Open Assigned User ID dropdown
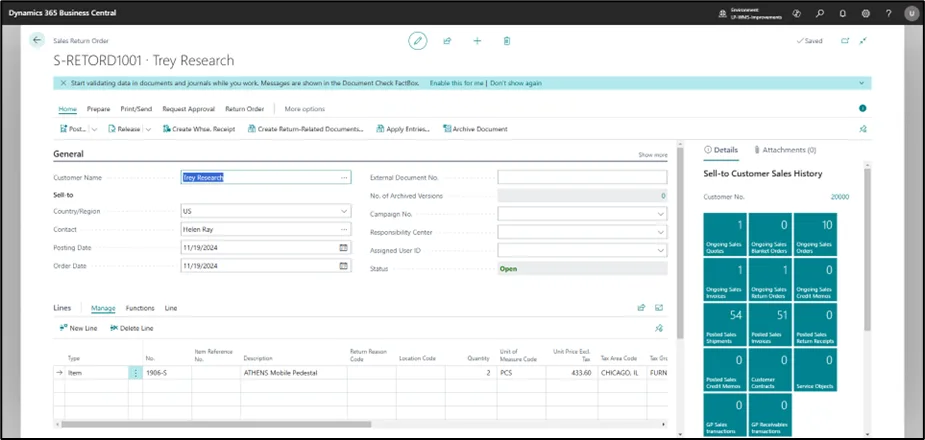 pos(661,251)
